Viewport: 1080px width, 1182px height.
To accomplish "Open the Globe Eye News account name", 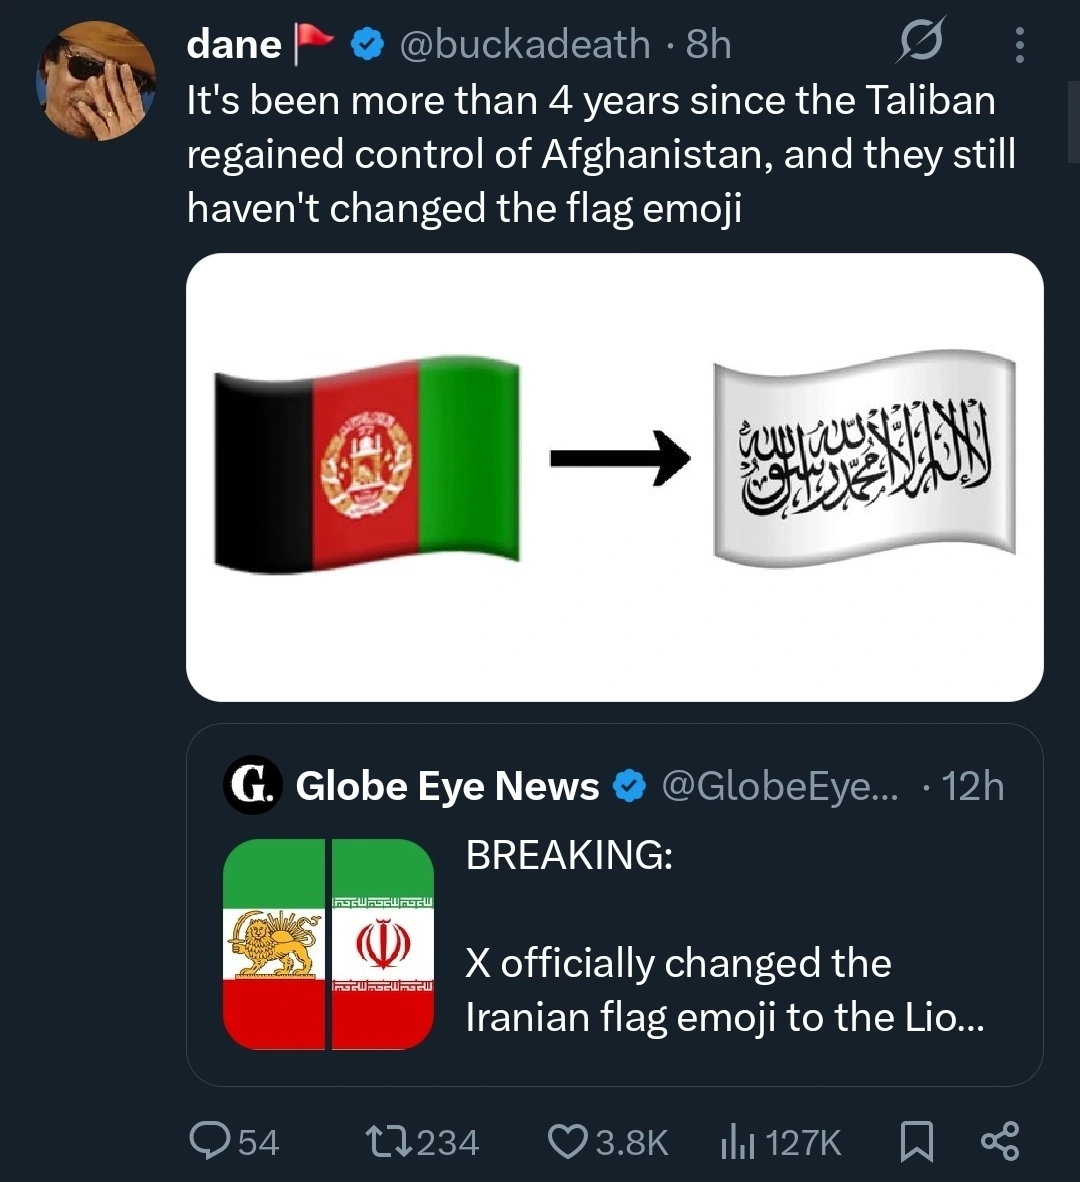I will (x=447, y=786).
